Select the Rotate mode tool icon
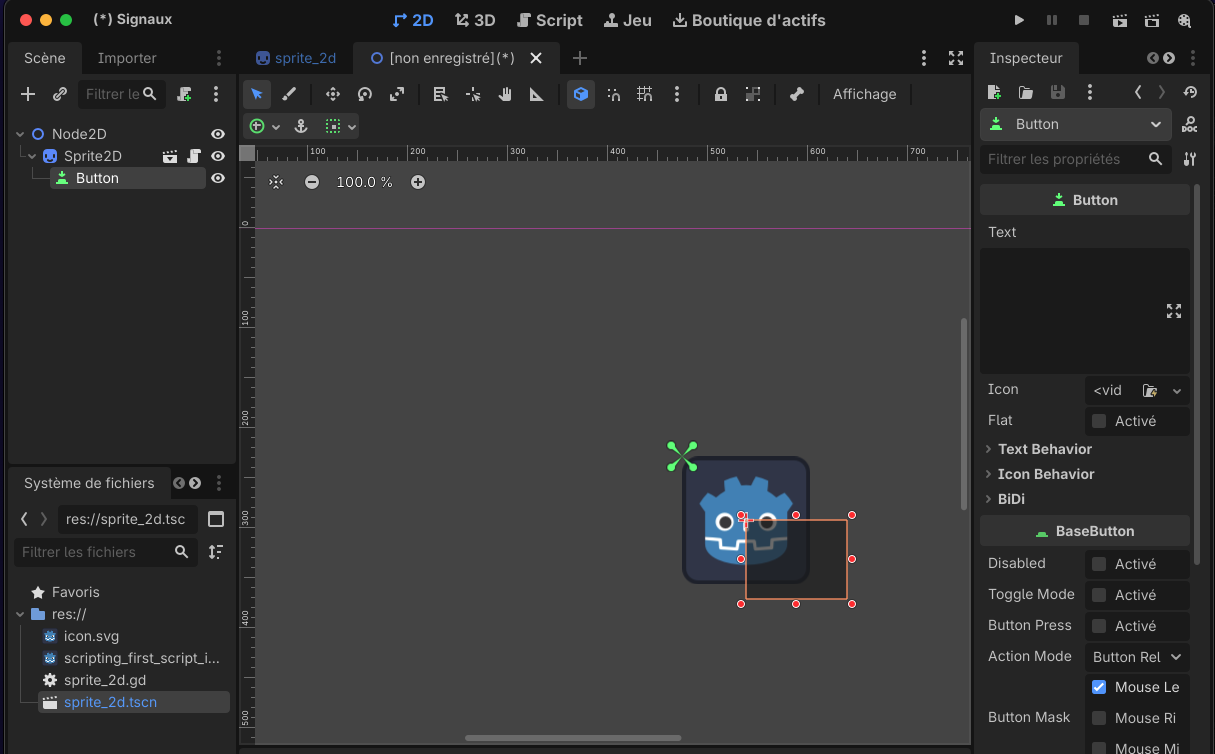This screenshot has height=754, width=1215. click(x=365, y=94)
